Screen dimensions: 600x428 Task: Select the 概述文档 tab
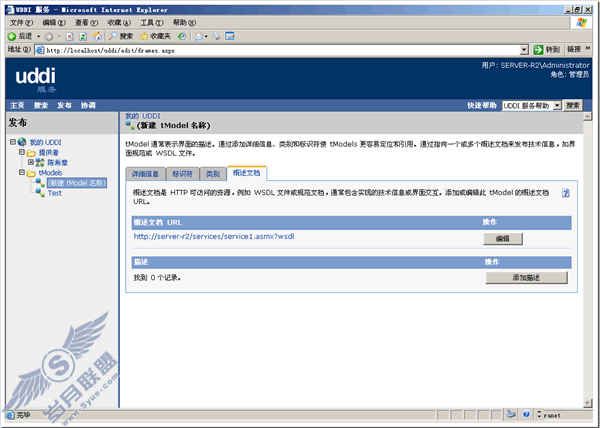pos(247,173)
